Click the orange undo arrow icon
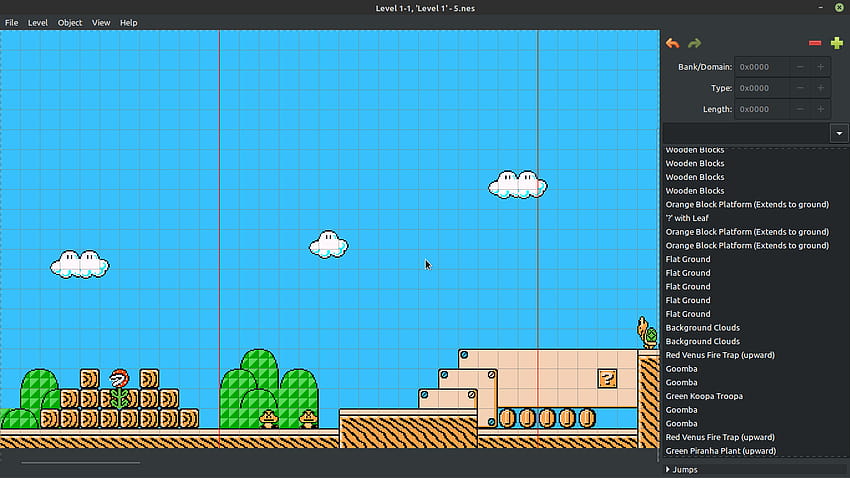The width and height of the screenshot is (850, 478). click(x=673, y=43)
